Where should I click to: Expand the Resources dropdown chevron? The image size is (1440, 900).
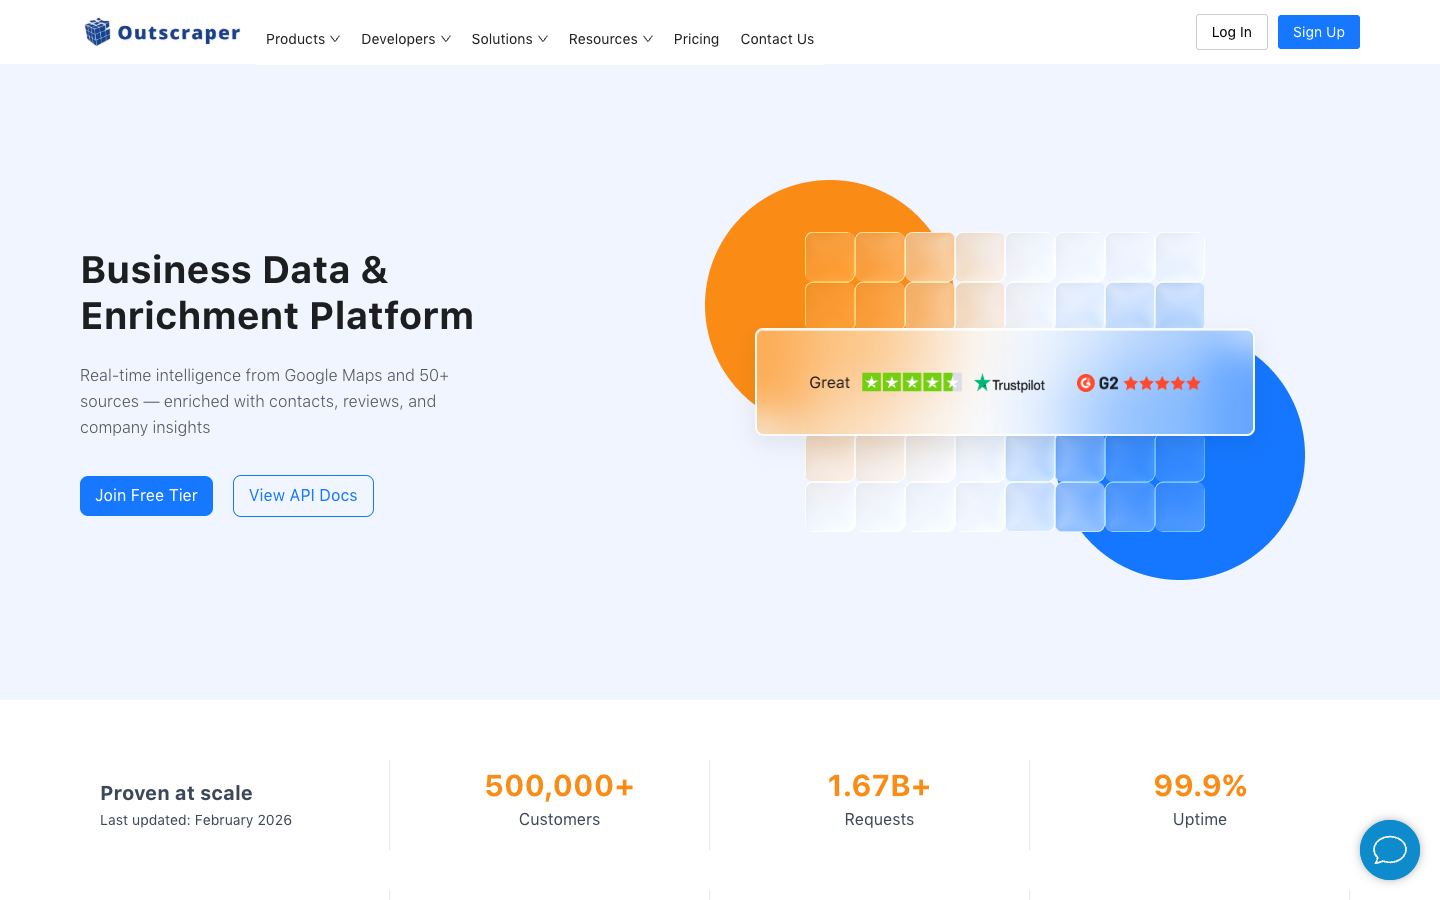pyautogui.click(x=648, y=39)
